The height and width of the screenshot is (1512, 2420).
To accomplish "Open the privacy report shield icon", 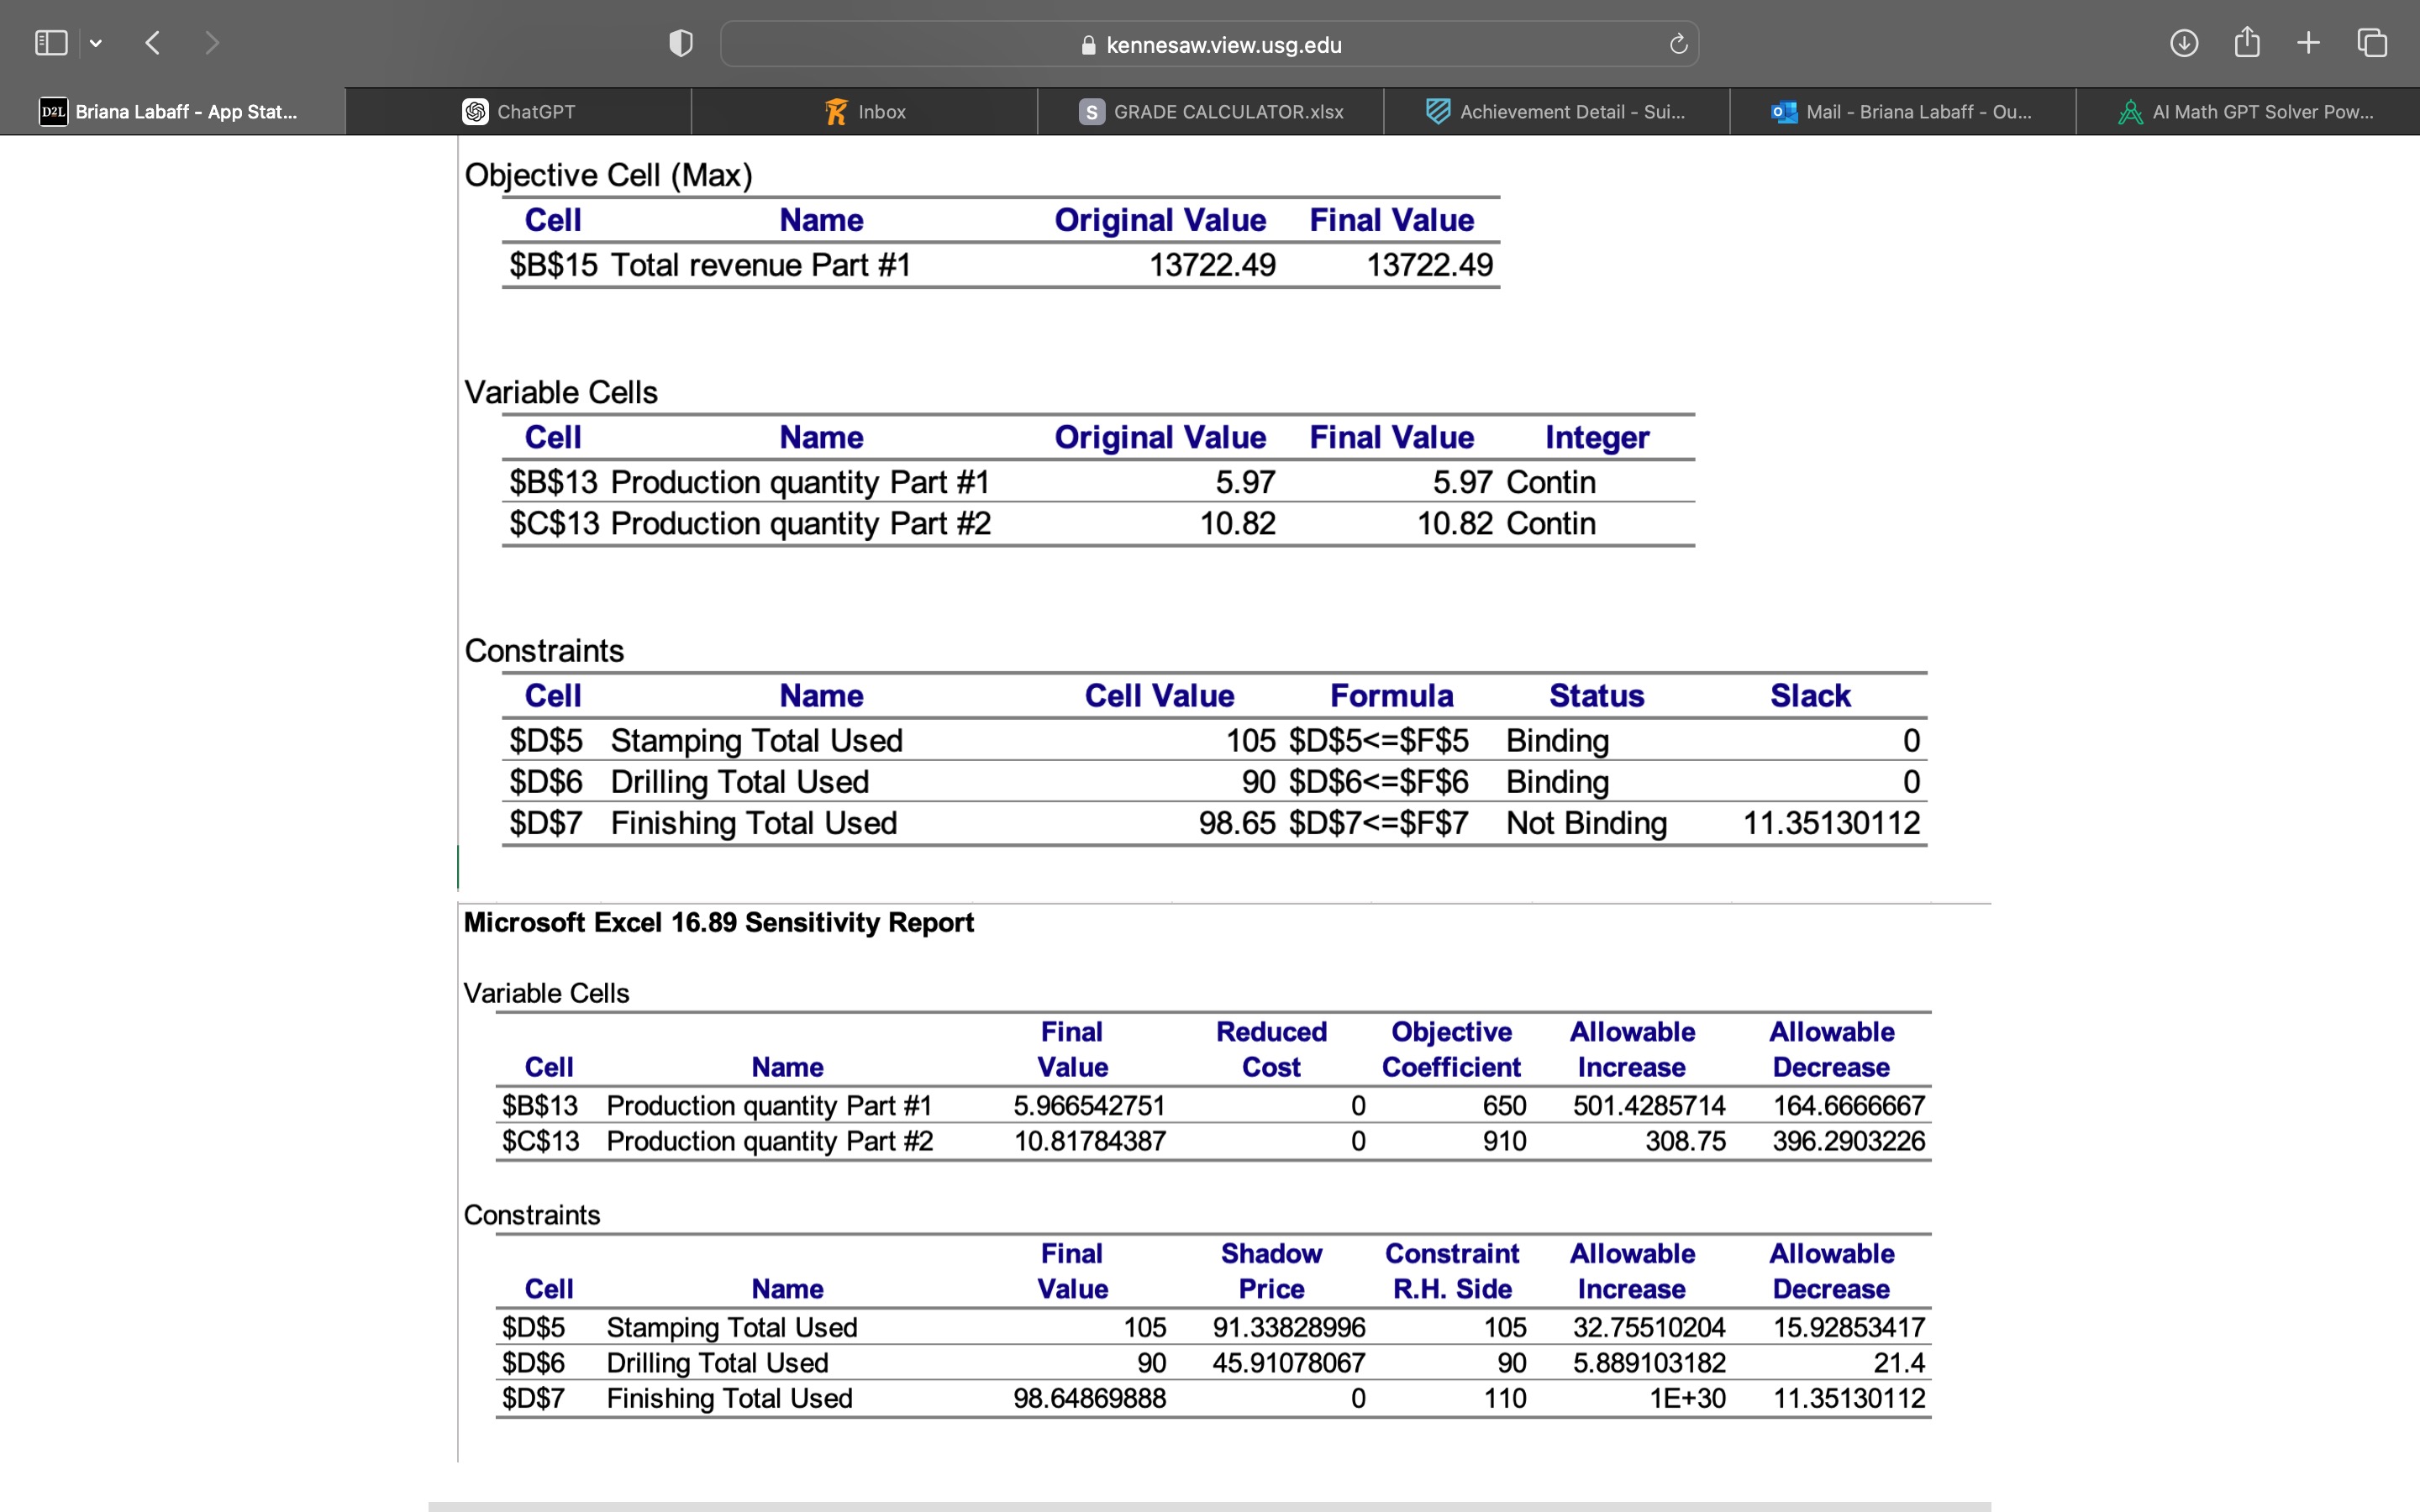I will pyautogui.click(x=680, y=43).
